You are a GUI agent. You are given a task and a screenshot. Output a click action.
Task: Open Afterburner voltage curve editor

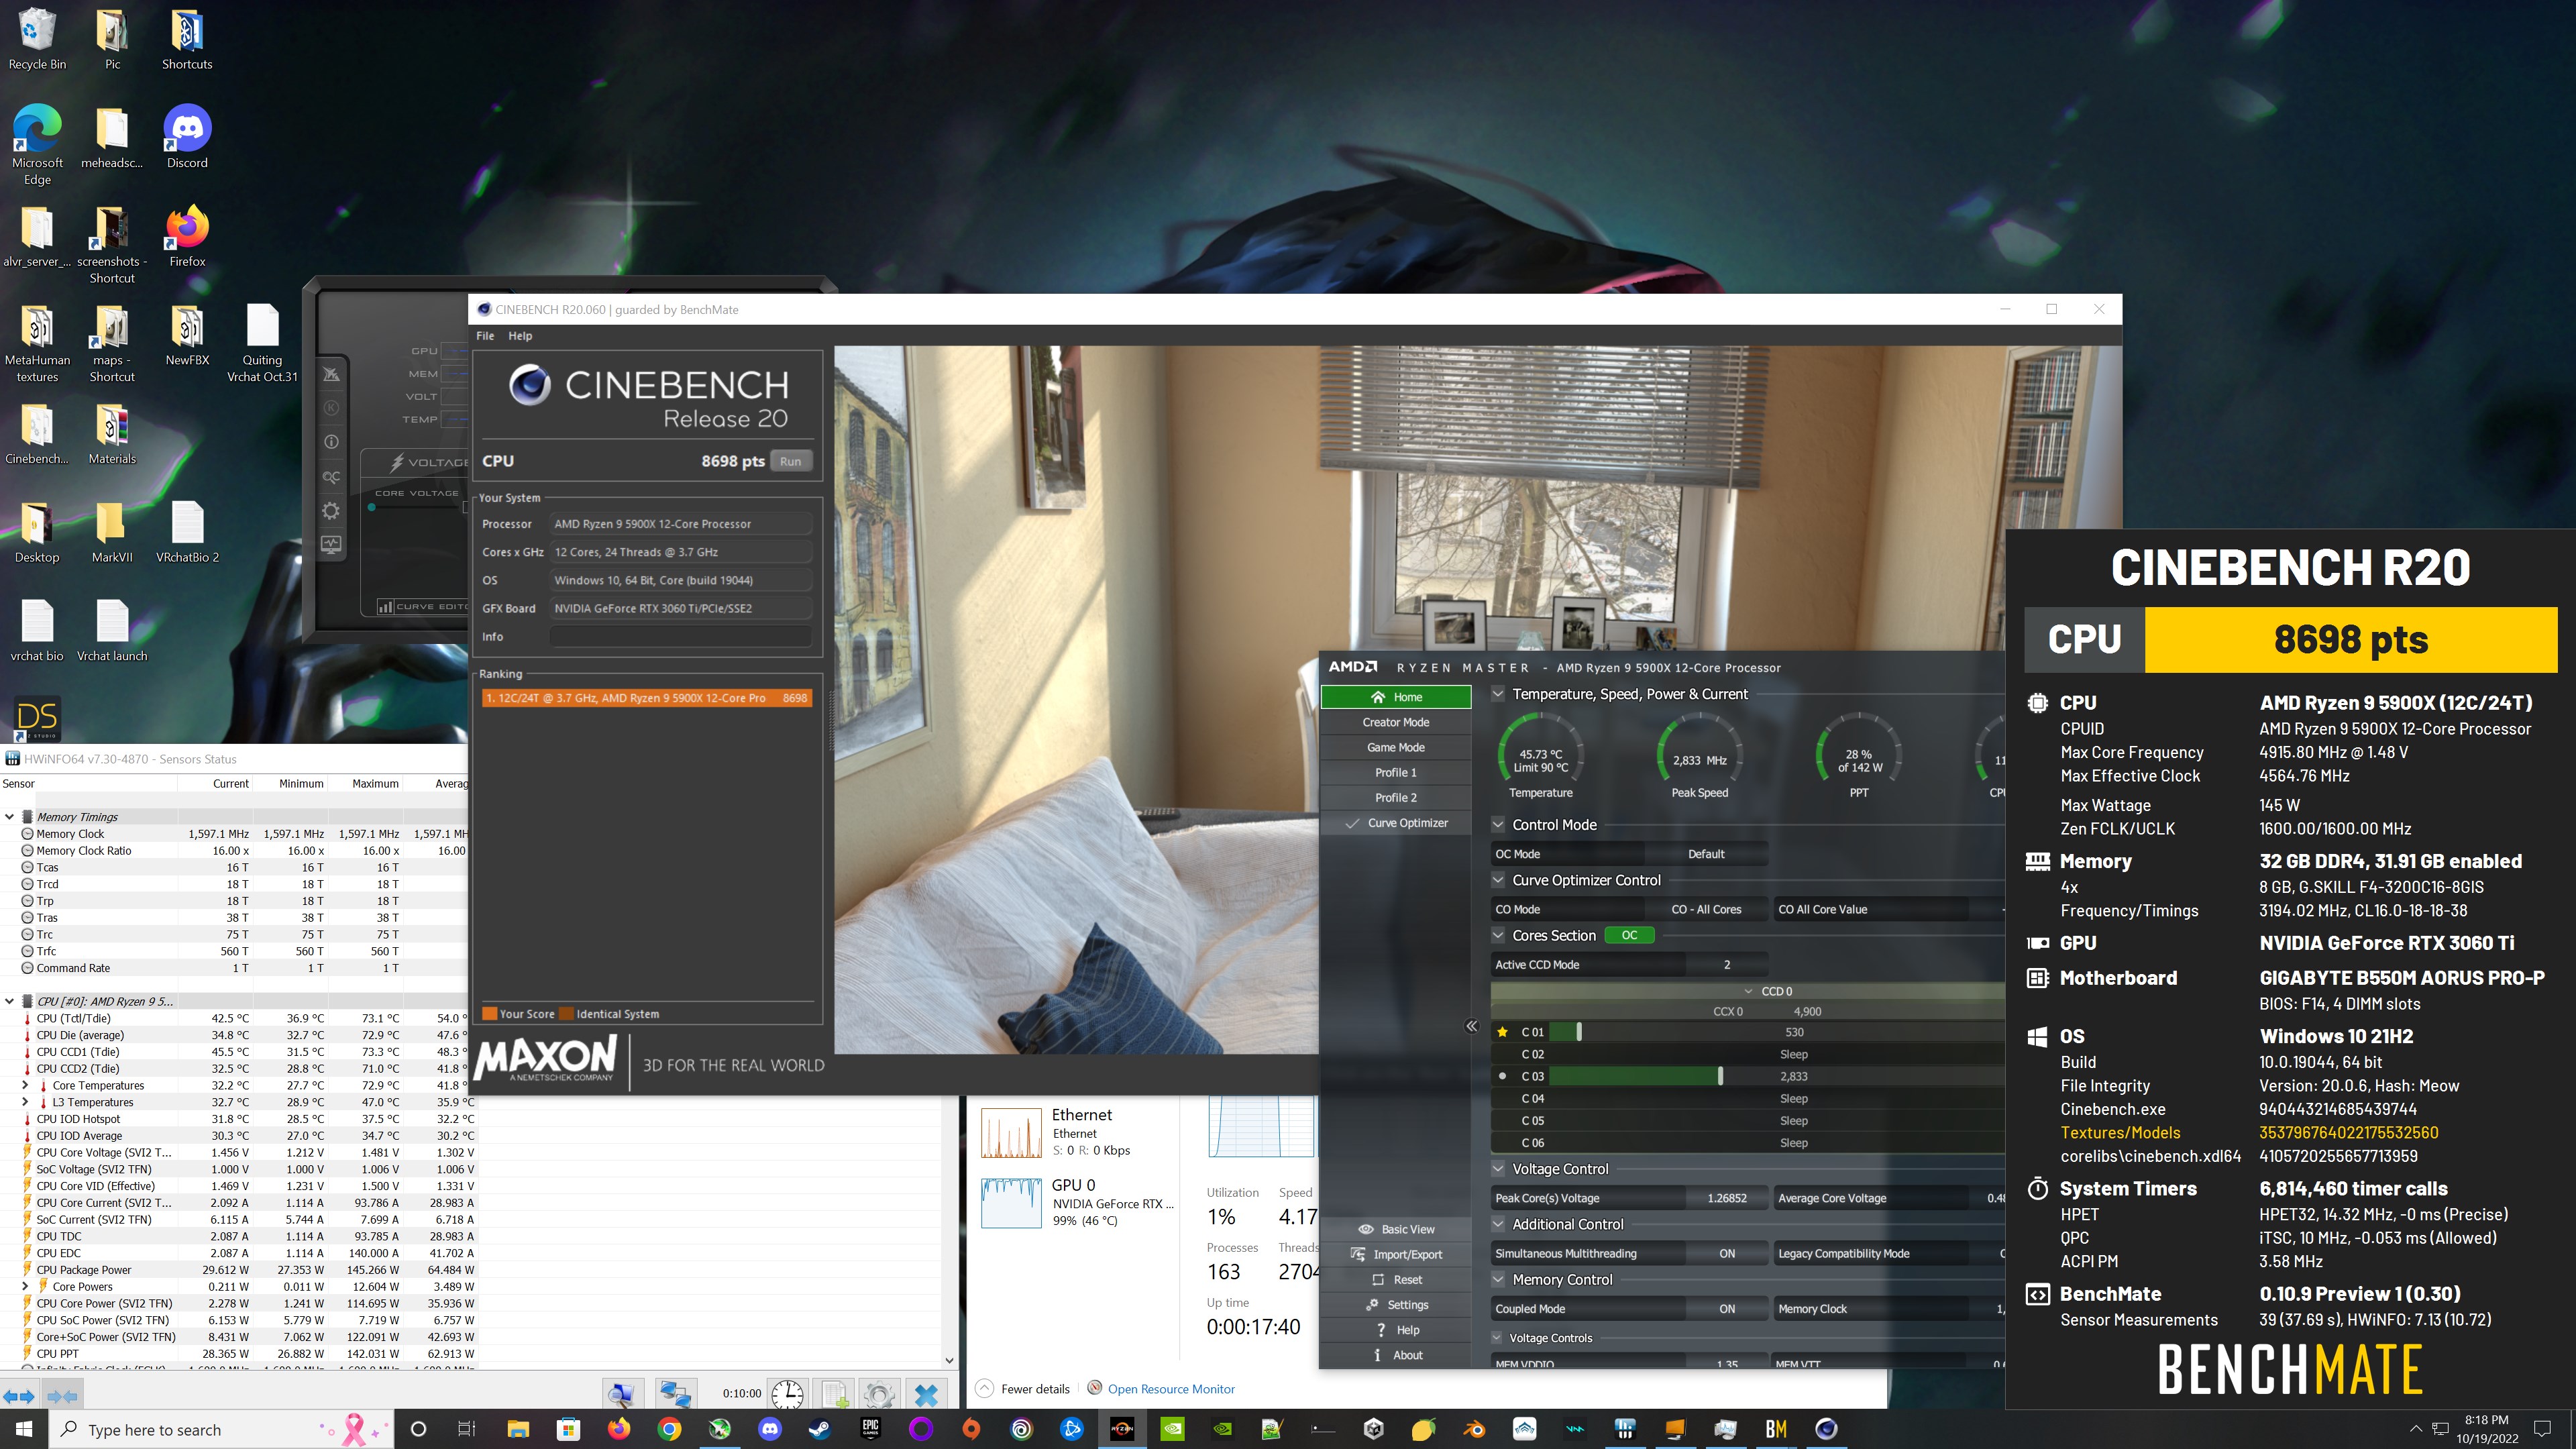pyautogui.click(x=422, y=606)
